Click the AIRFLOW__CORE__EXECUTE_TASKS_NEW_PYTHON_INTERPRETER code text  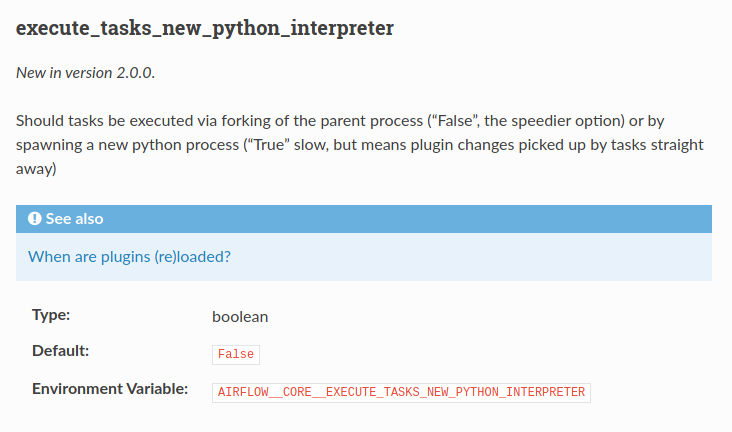tap(401, 391)
